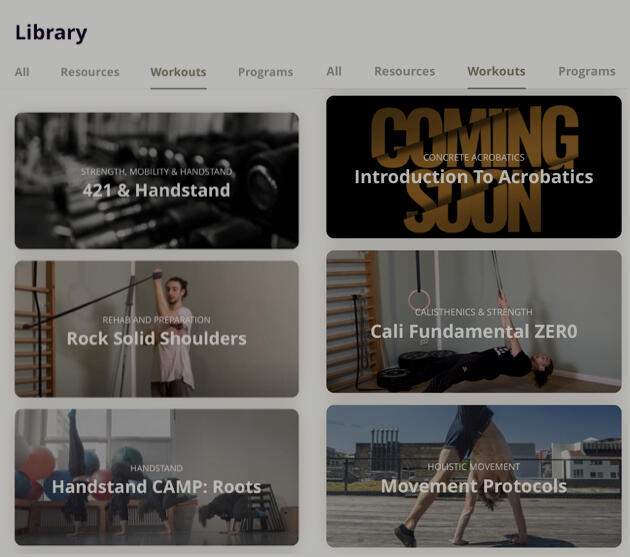
Task: Click the Rock Solid Shoulders title text
Action: coord(157,338)
